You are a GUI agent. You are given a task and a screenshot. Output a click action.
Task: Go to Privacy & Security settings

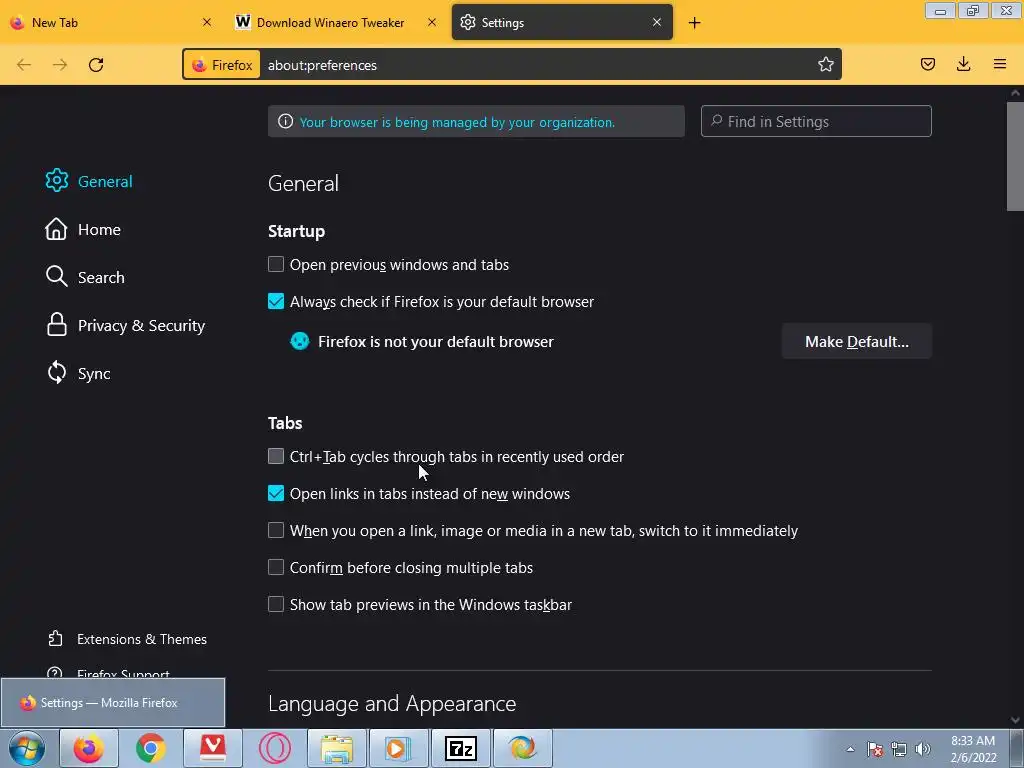click(125, 325)
